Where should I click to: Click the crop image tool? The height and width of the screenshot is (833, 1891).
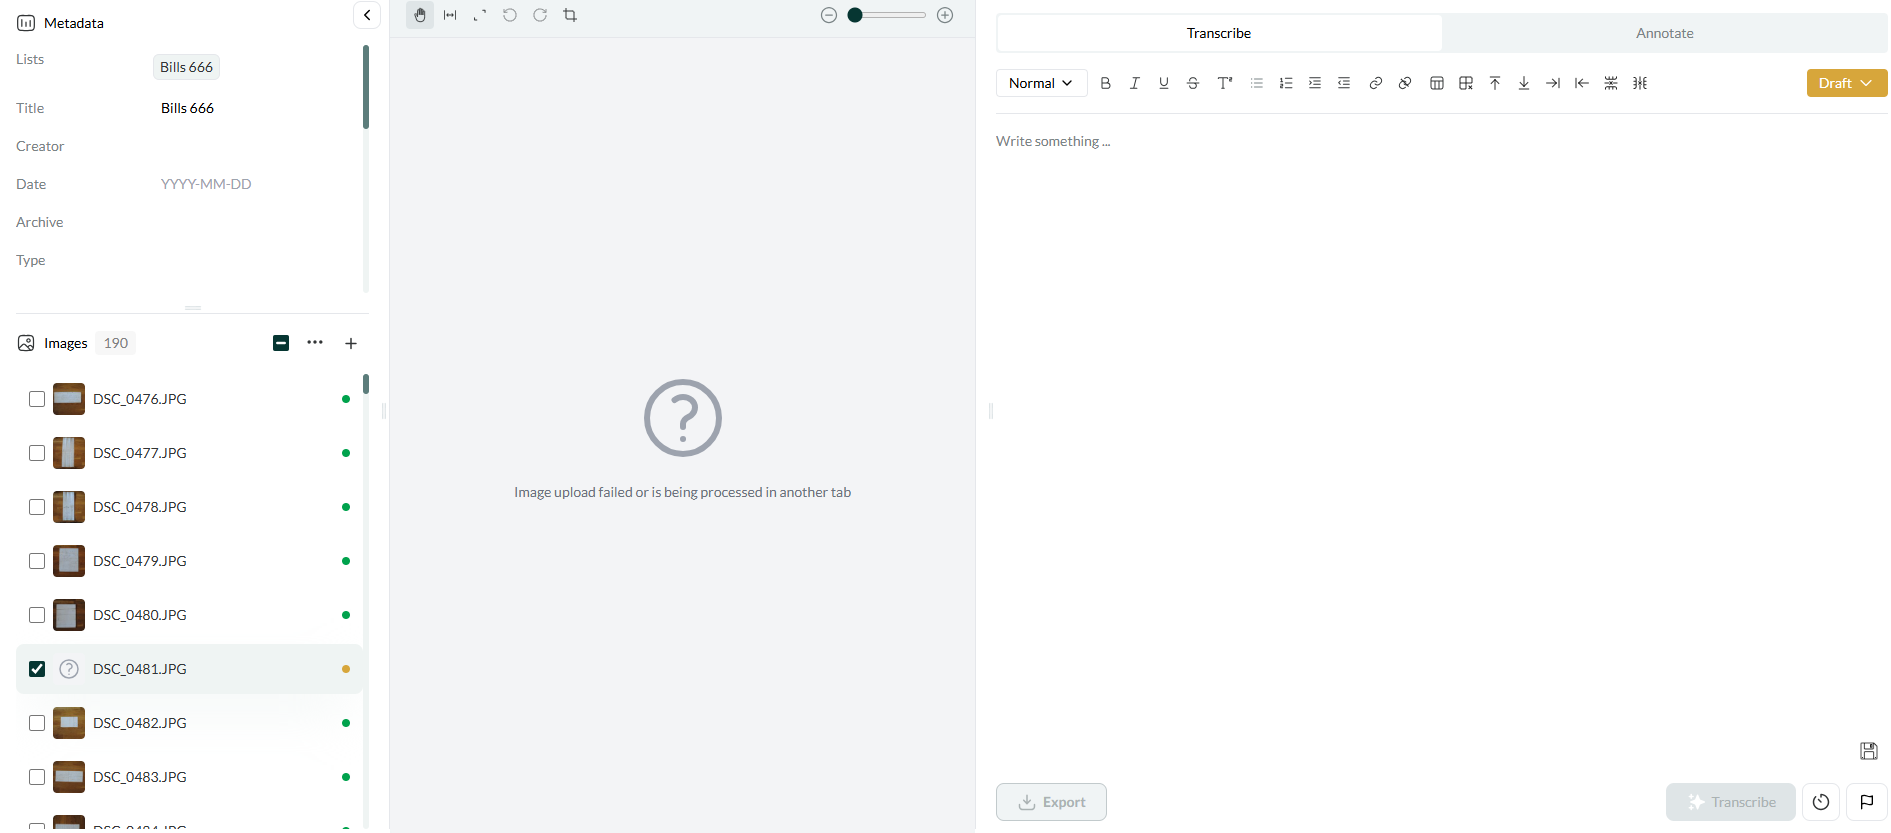570,15
